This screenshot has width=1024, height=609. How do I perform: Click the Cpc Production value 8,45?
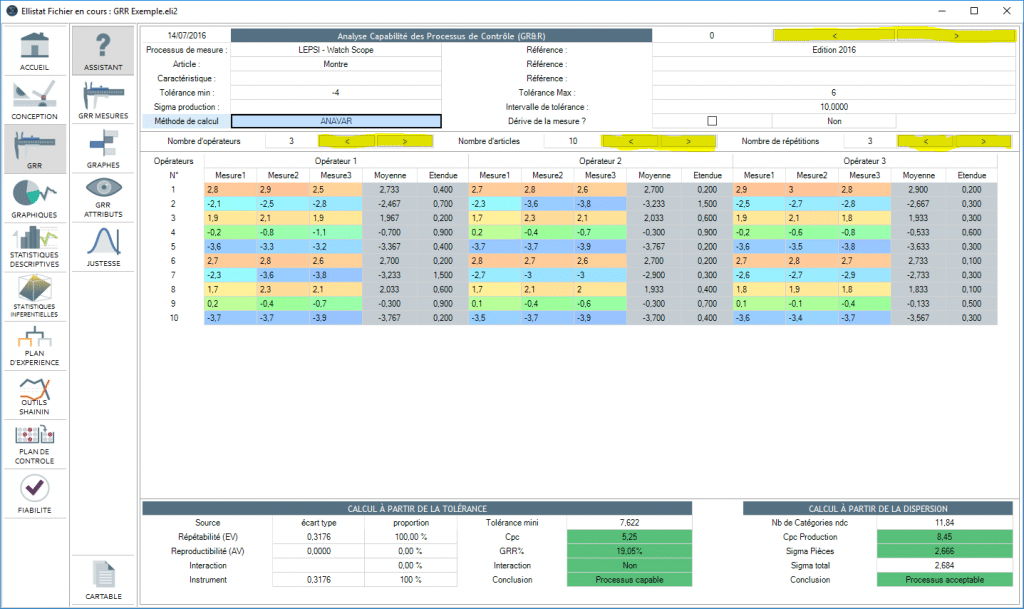pos(944,537)
